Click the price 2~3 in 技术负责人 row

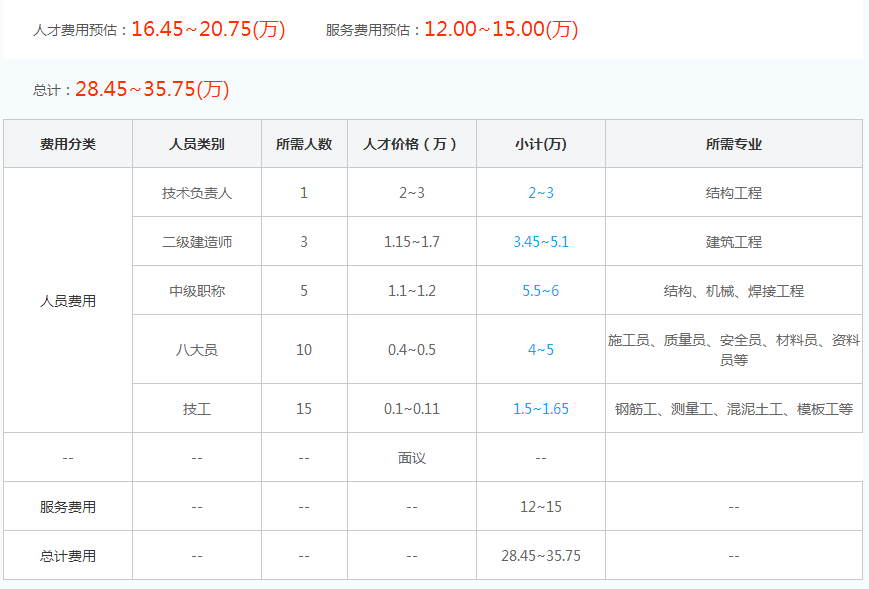(x=411, y=193)
